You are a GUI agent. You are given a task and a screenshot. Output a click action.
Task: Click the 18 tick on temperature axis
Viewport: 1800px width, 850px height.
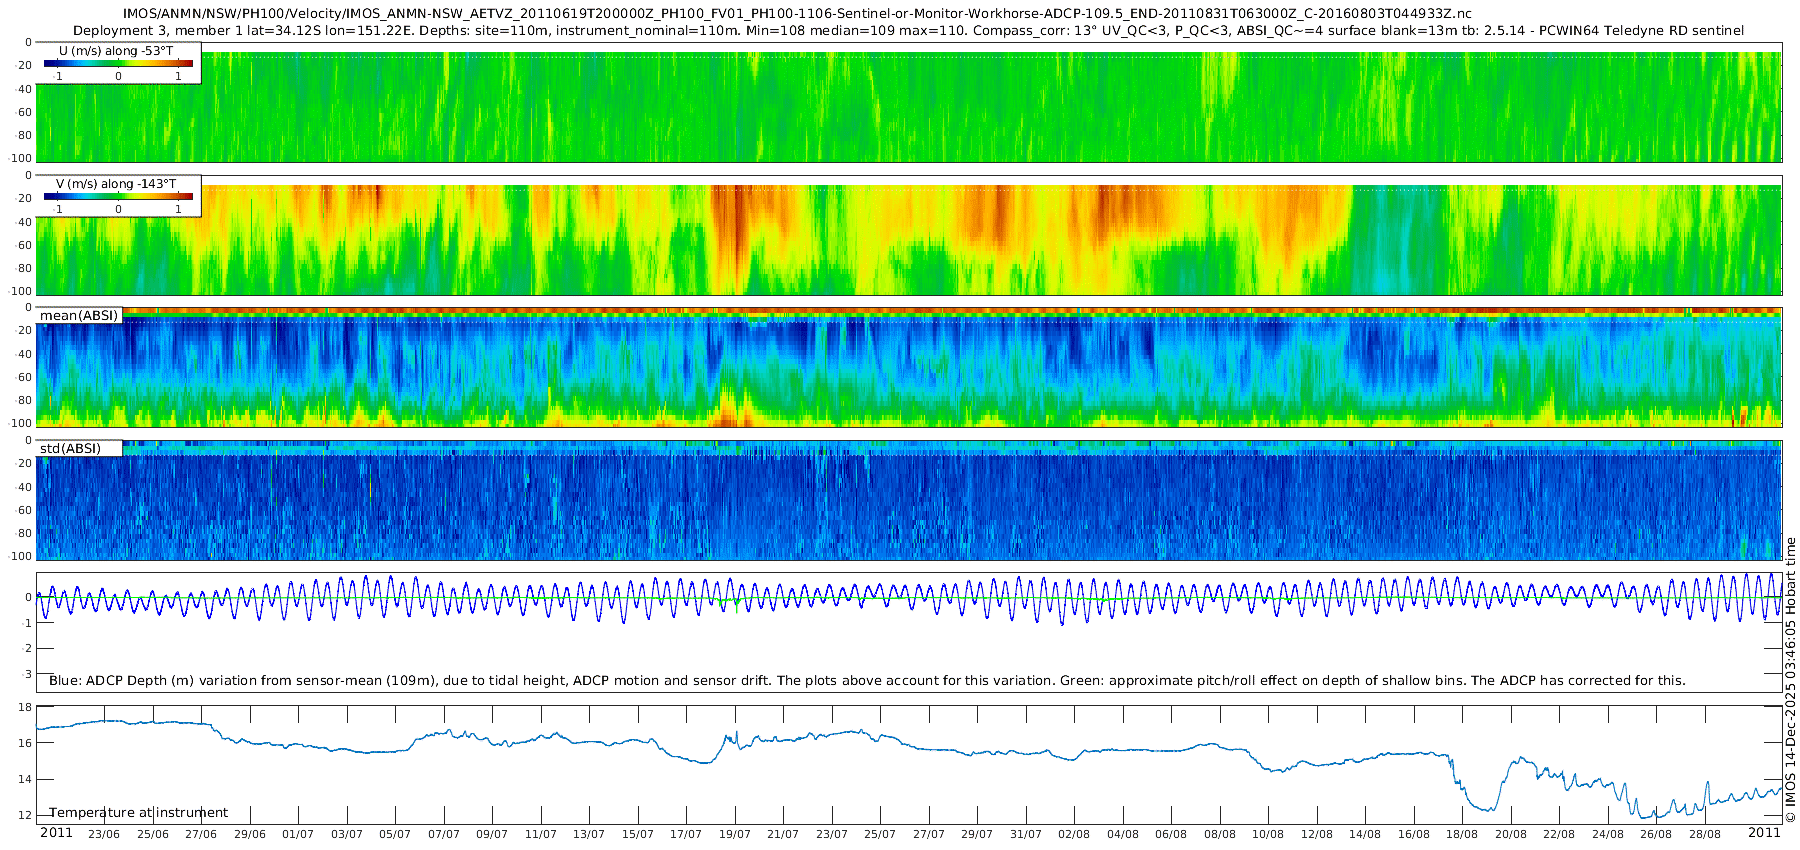click(x=25, y=708)
